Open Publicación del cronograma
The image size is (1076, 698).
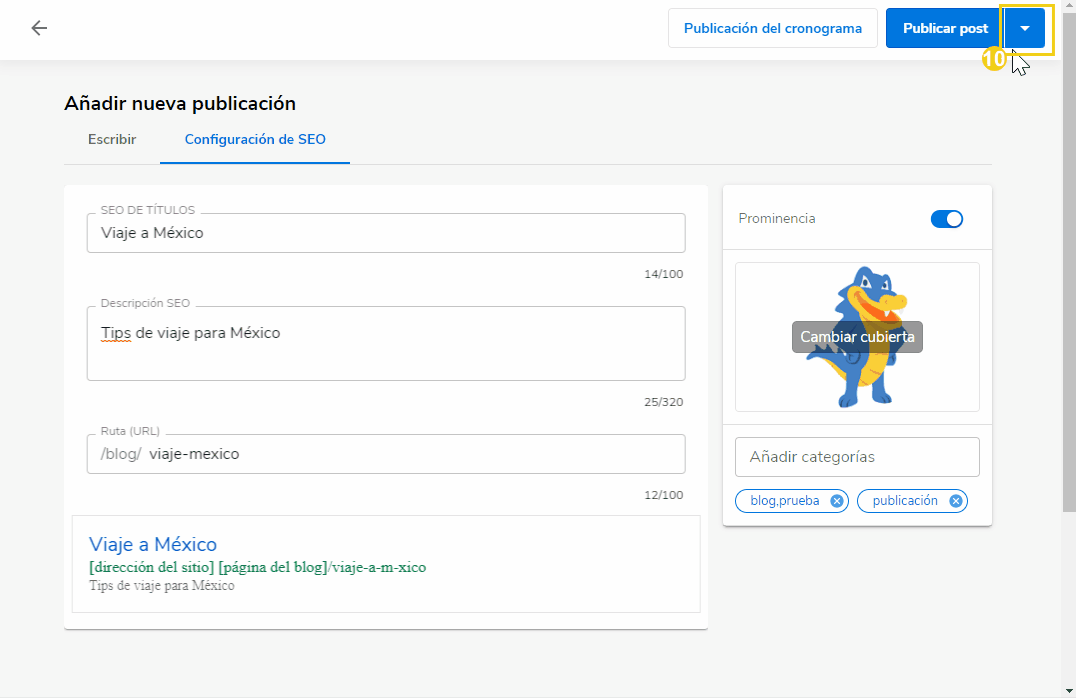[773, 28]
